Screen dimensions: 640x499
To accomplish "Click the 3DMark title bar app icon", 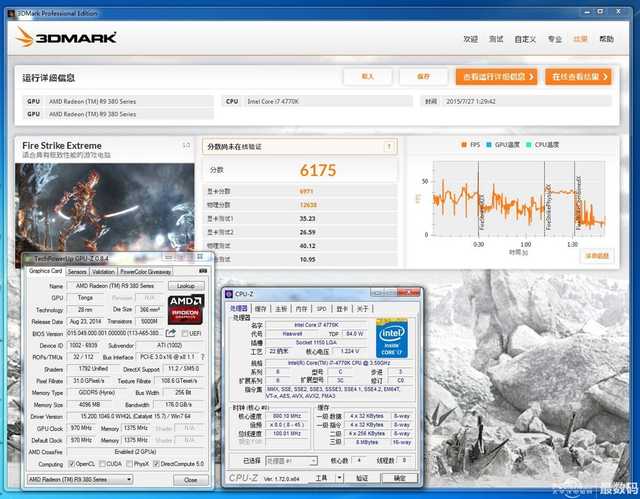I will coord(11,13).
